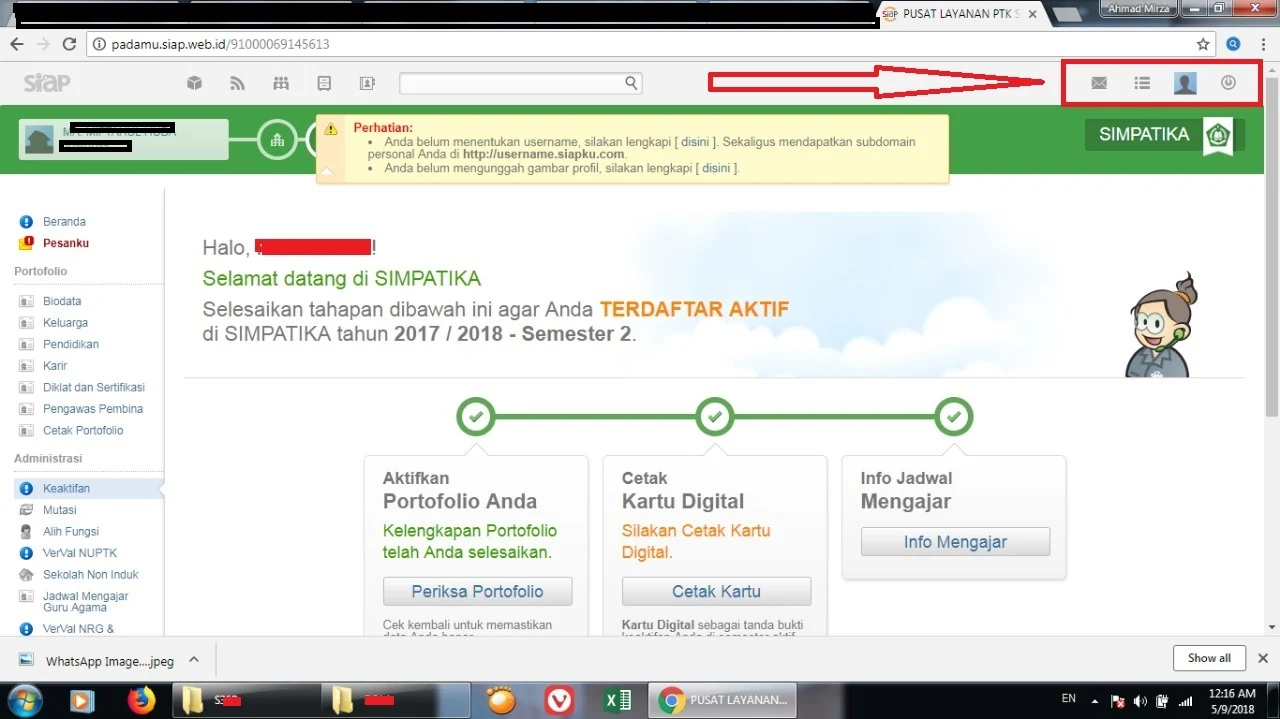Viewport: 1280px width, 719px height.
Task: Reload the page with Chrome's refresh icon
Action: point(69,44)
